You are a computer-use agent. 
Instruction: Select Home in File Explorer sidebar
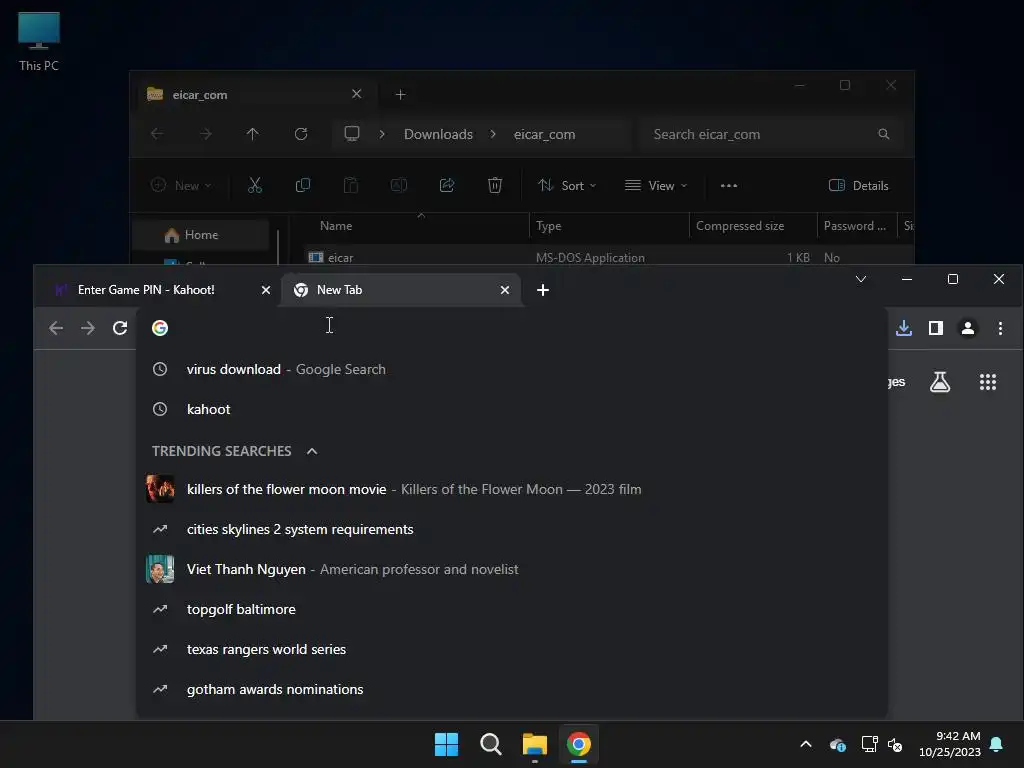[200, 235]
